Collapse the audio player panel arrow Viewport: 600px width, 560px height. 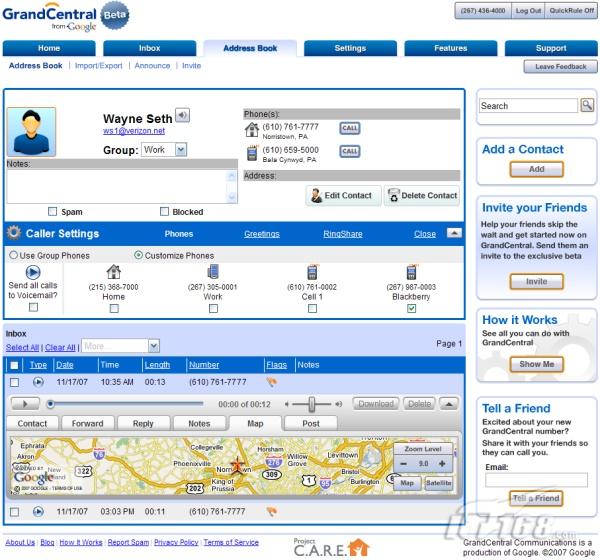pos(448,404)
